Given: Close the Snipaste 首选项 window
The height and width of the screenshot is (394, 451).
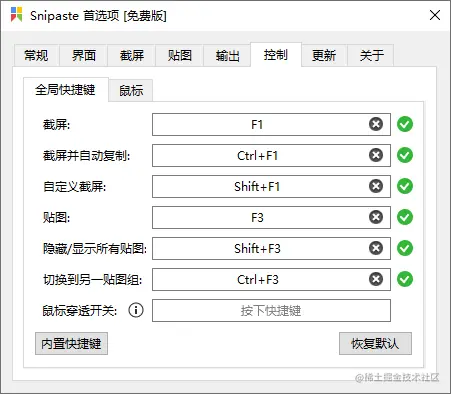Looking at the screenshot, I should [435, 15].
